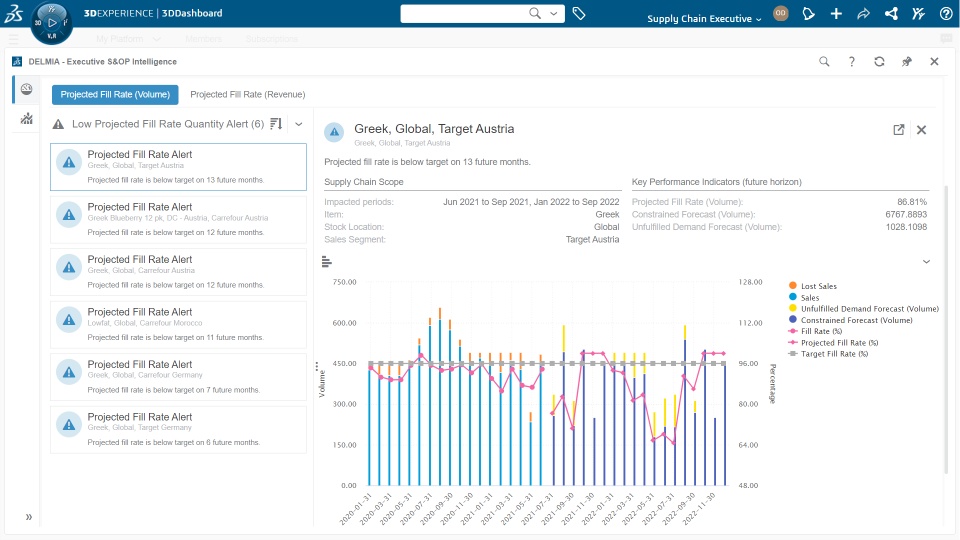The image size is (960, 540).
Task: Open the tools cross icon in top bar
Action: point(918,13)
